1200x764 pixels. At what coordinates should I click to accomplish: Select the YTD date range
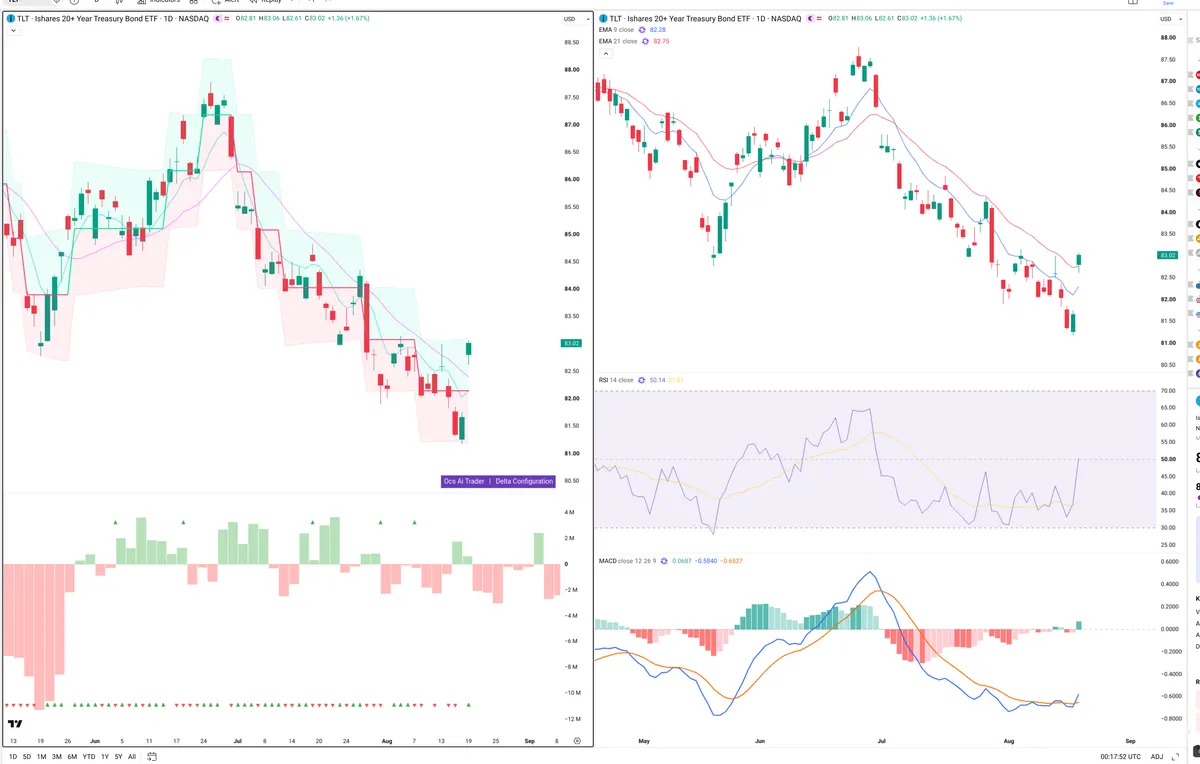pos(89,756)
